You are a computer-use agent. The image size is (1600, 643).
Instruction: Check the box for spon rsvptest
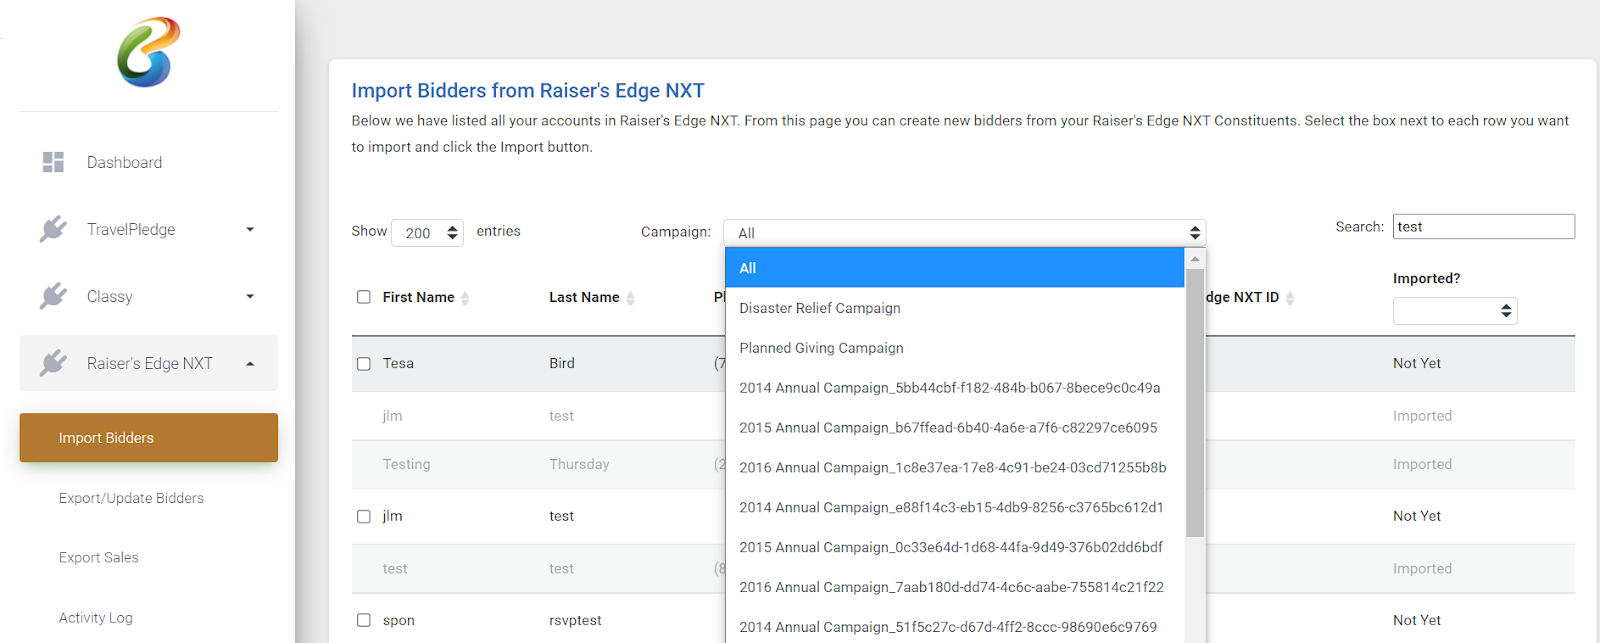364,620
